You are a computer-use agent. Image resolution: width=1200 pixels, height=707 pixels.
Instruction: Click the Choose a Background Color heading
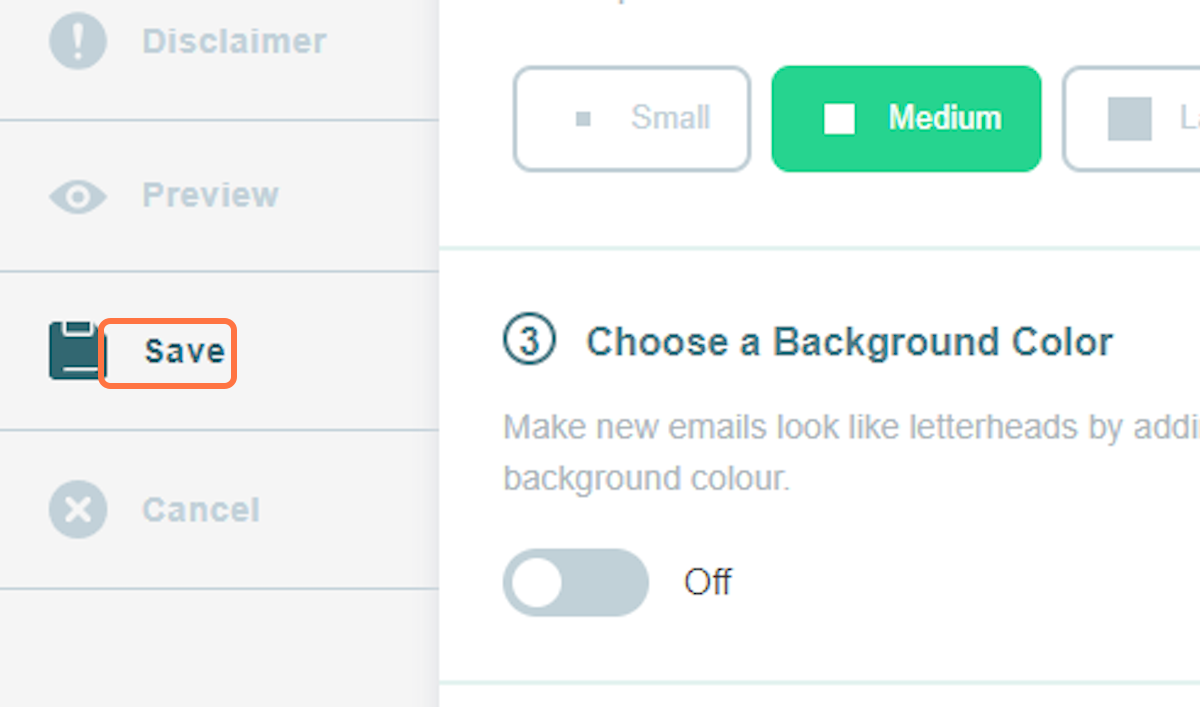tap(849, 342)
